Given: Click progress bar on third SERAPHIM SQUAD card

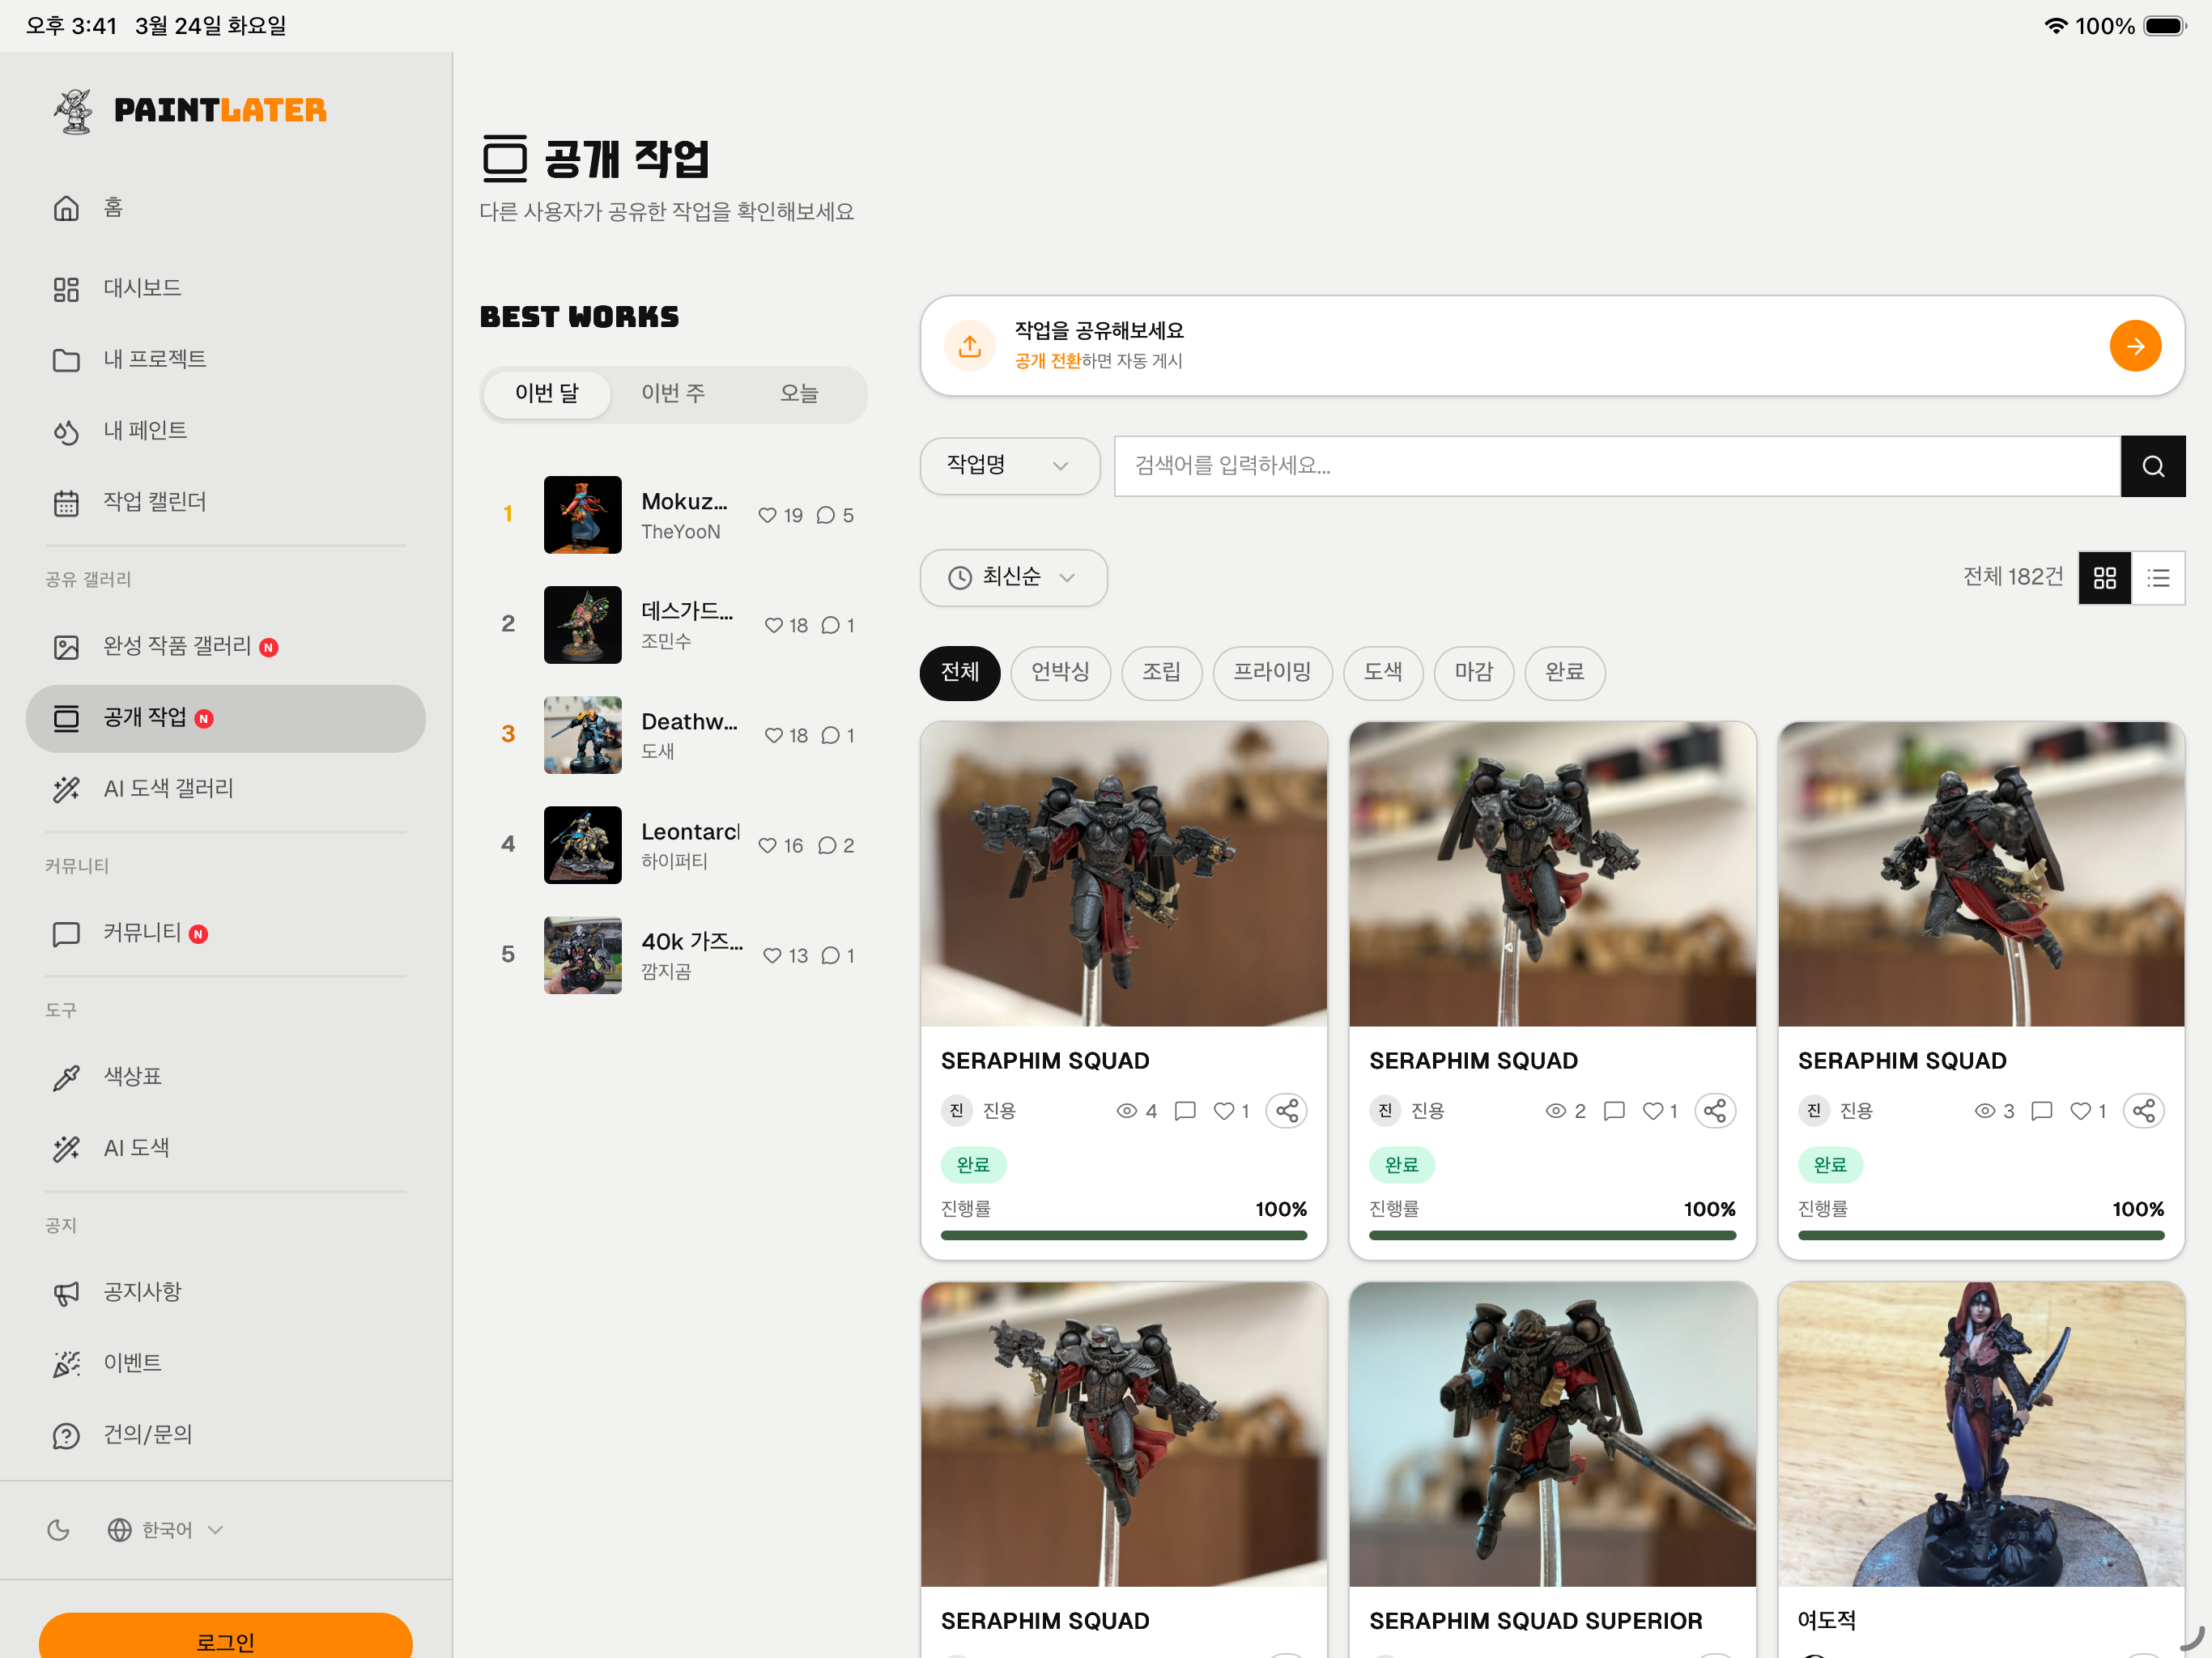Looking at the screenshot, I should pyautogui.click(x=1981, y=1235).
